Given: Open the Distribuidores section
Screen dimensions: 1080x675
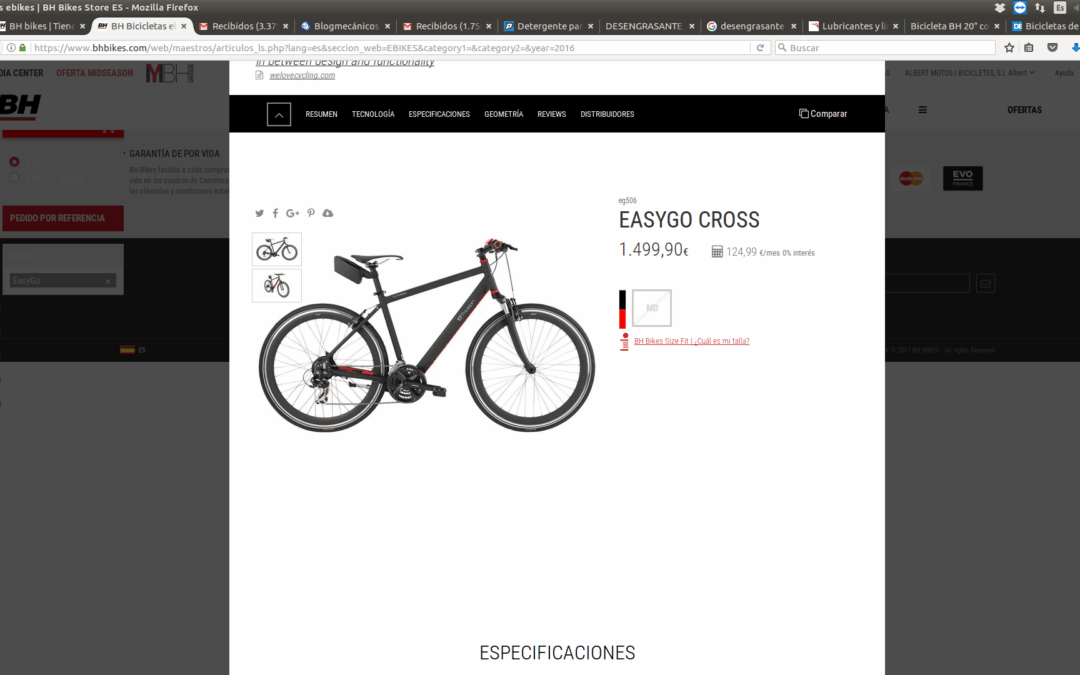Looking at the screenshot, I should pos(608,114).
